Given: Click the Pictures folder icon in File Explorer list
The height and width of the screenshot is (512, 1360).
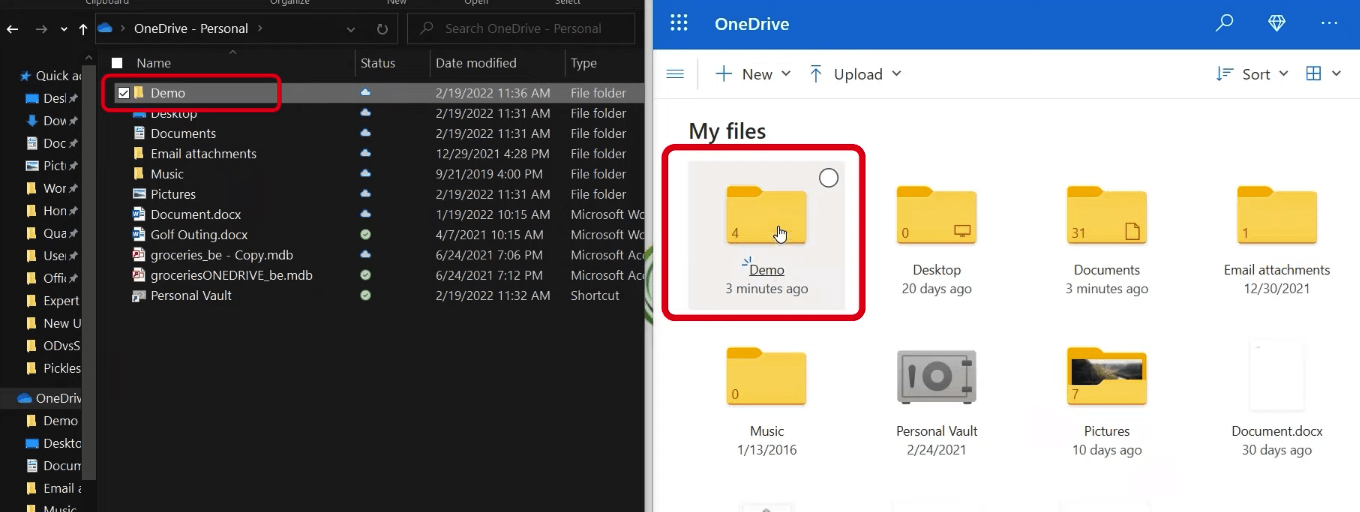Looking at the screenshot, I should (140, 194).
